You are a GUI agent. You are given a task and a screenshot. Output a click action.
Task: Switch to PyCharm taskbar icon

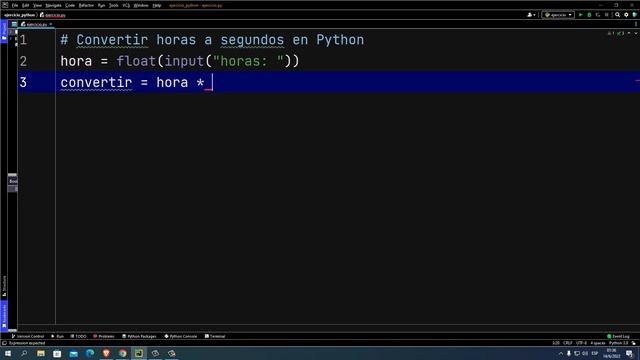tap(139, 353)
